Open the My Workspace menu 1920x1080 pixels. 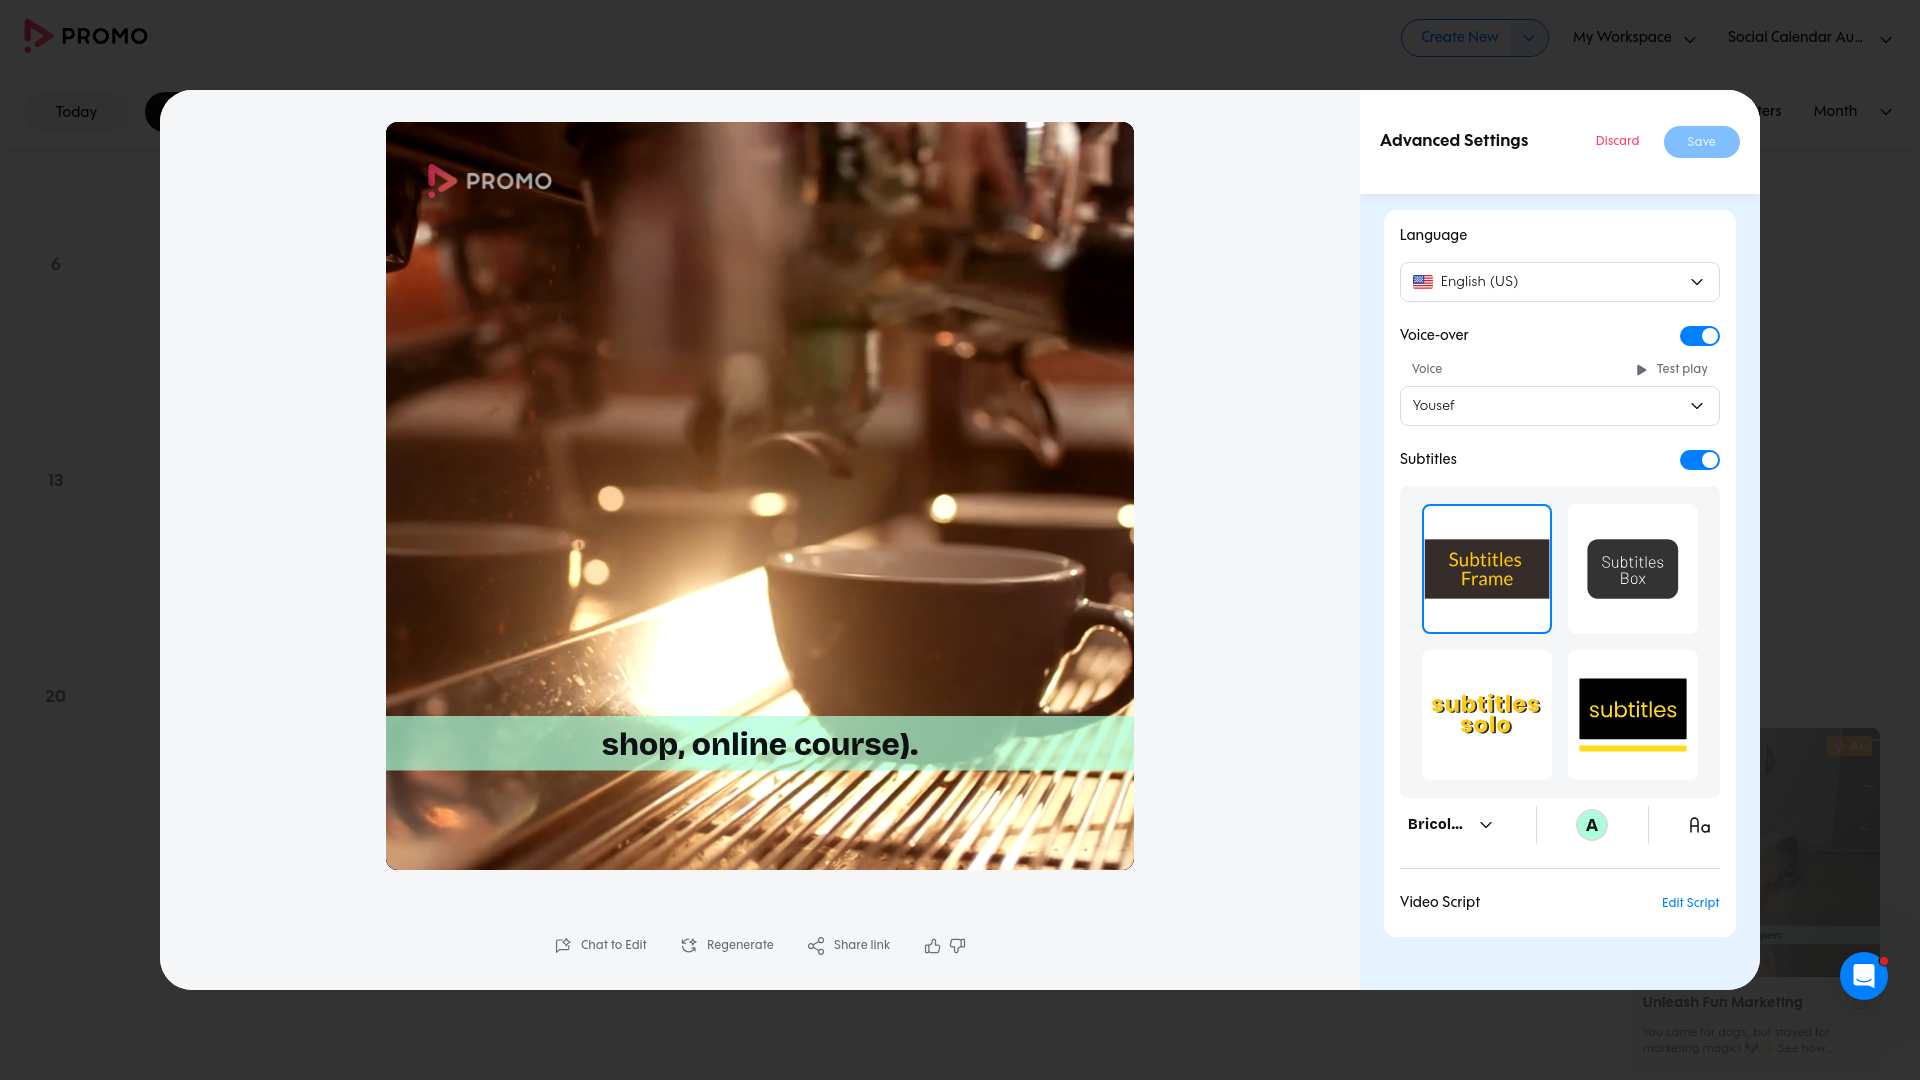coord(1634,38)
